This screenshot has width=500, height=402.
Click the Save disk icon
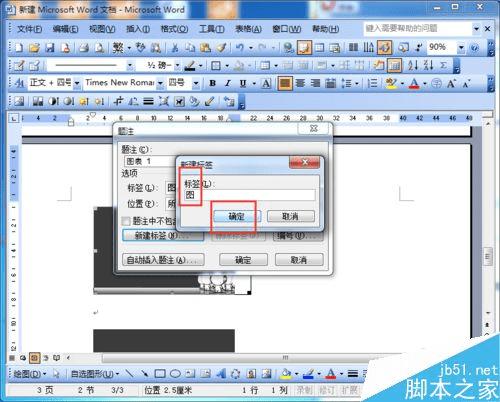click(x=50, y=48)
